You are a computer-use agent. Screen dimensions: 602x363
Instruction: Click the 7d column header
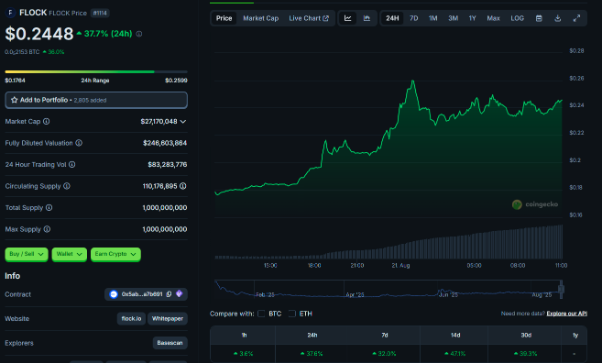point(385,335)
